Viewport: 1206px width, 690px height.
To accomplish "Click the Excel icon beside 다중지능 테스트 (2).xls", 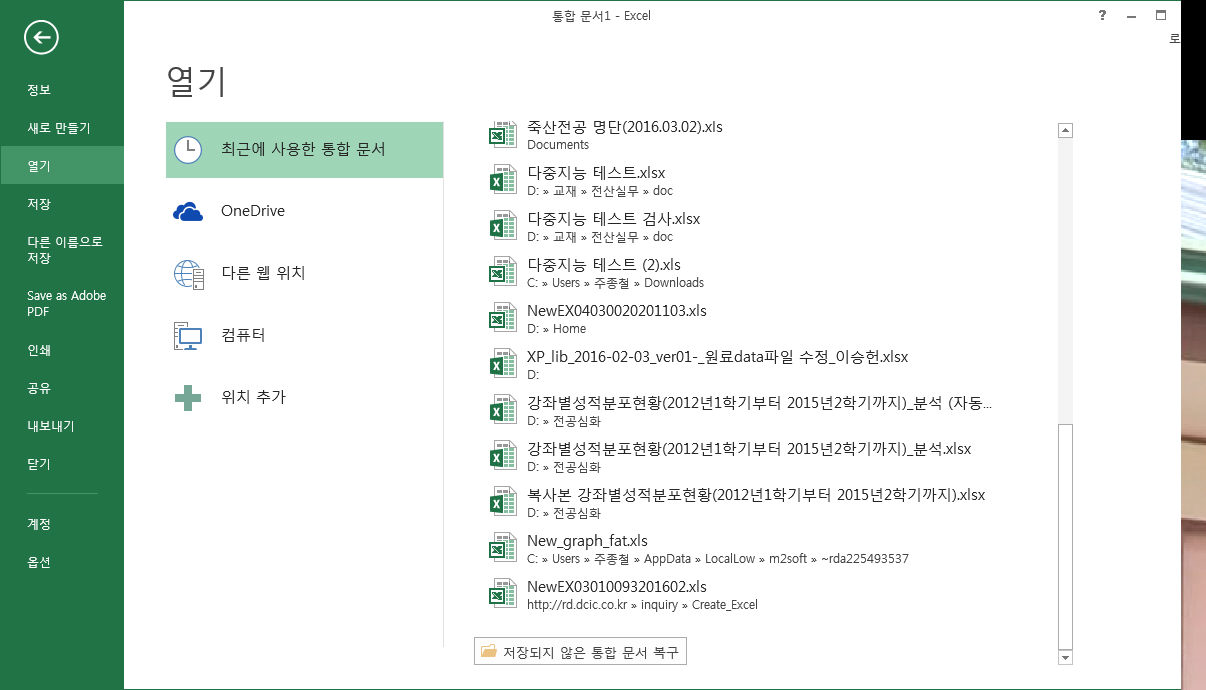I will (x=501, y=272).
